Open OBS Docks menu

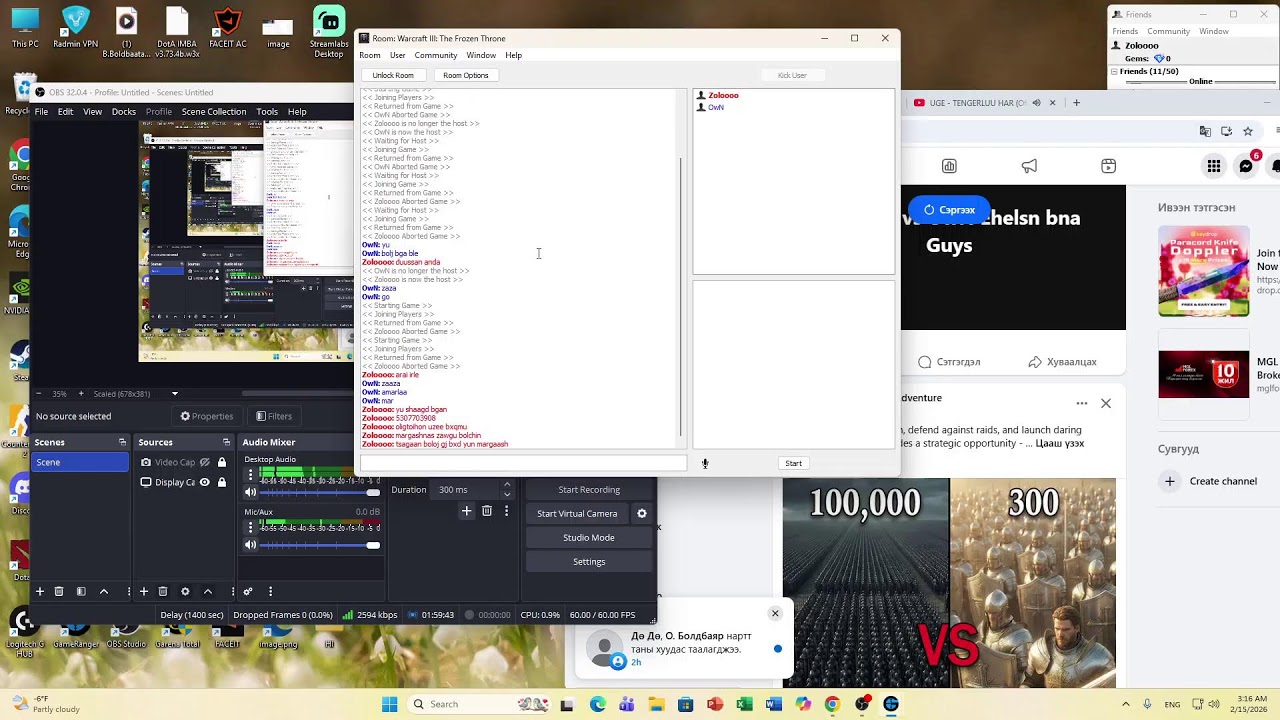click(x=124, y=112)
